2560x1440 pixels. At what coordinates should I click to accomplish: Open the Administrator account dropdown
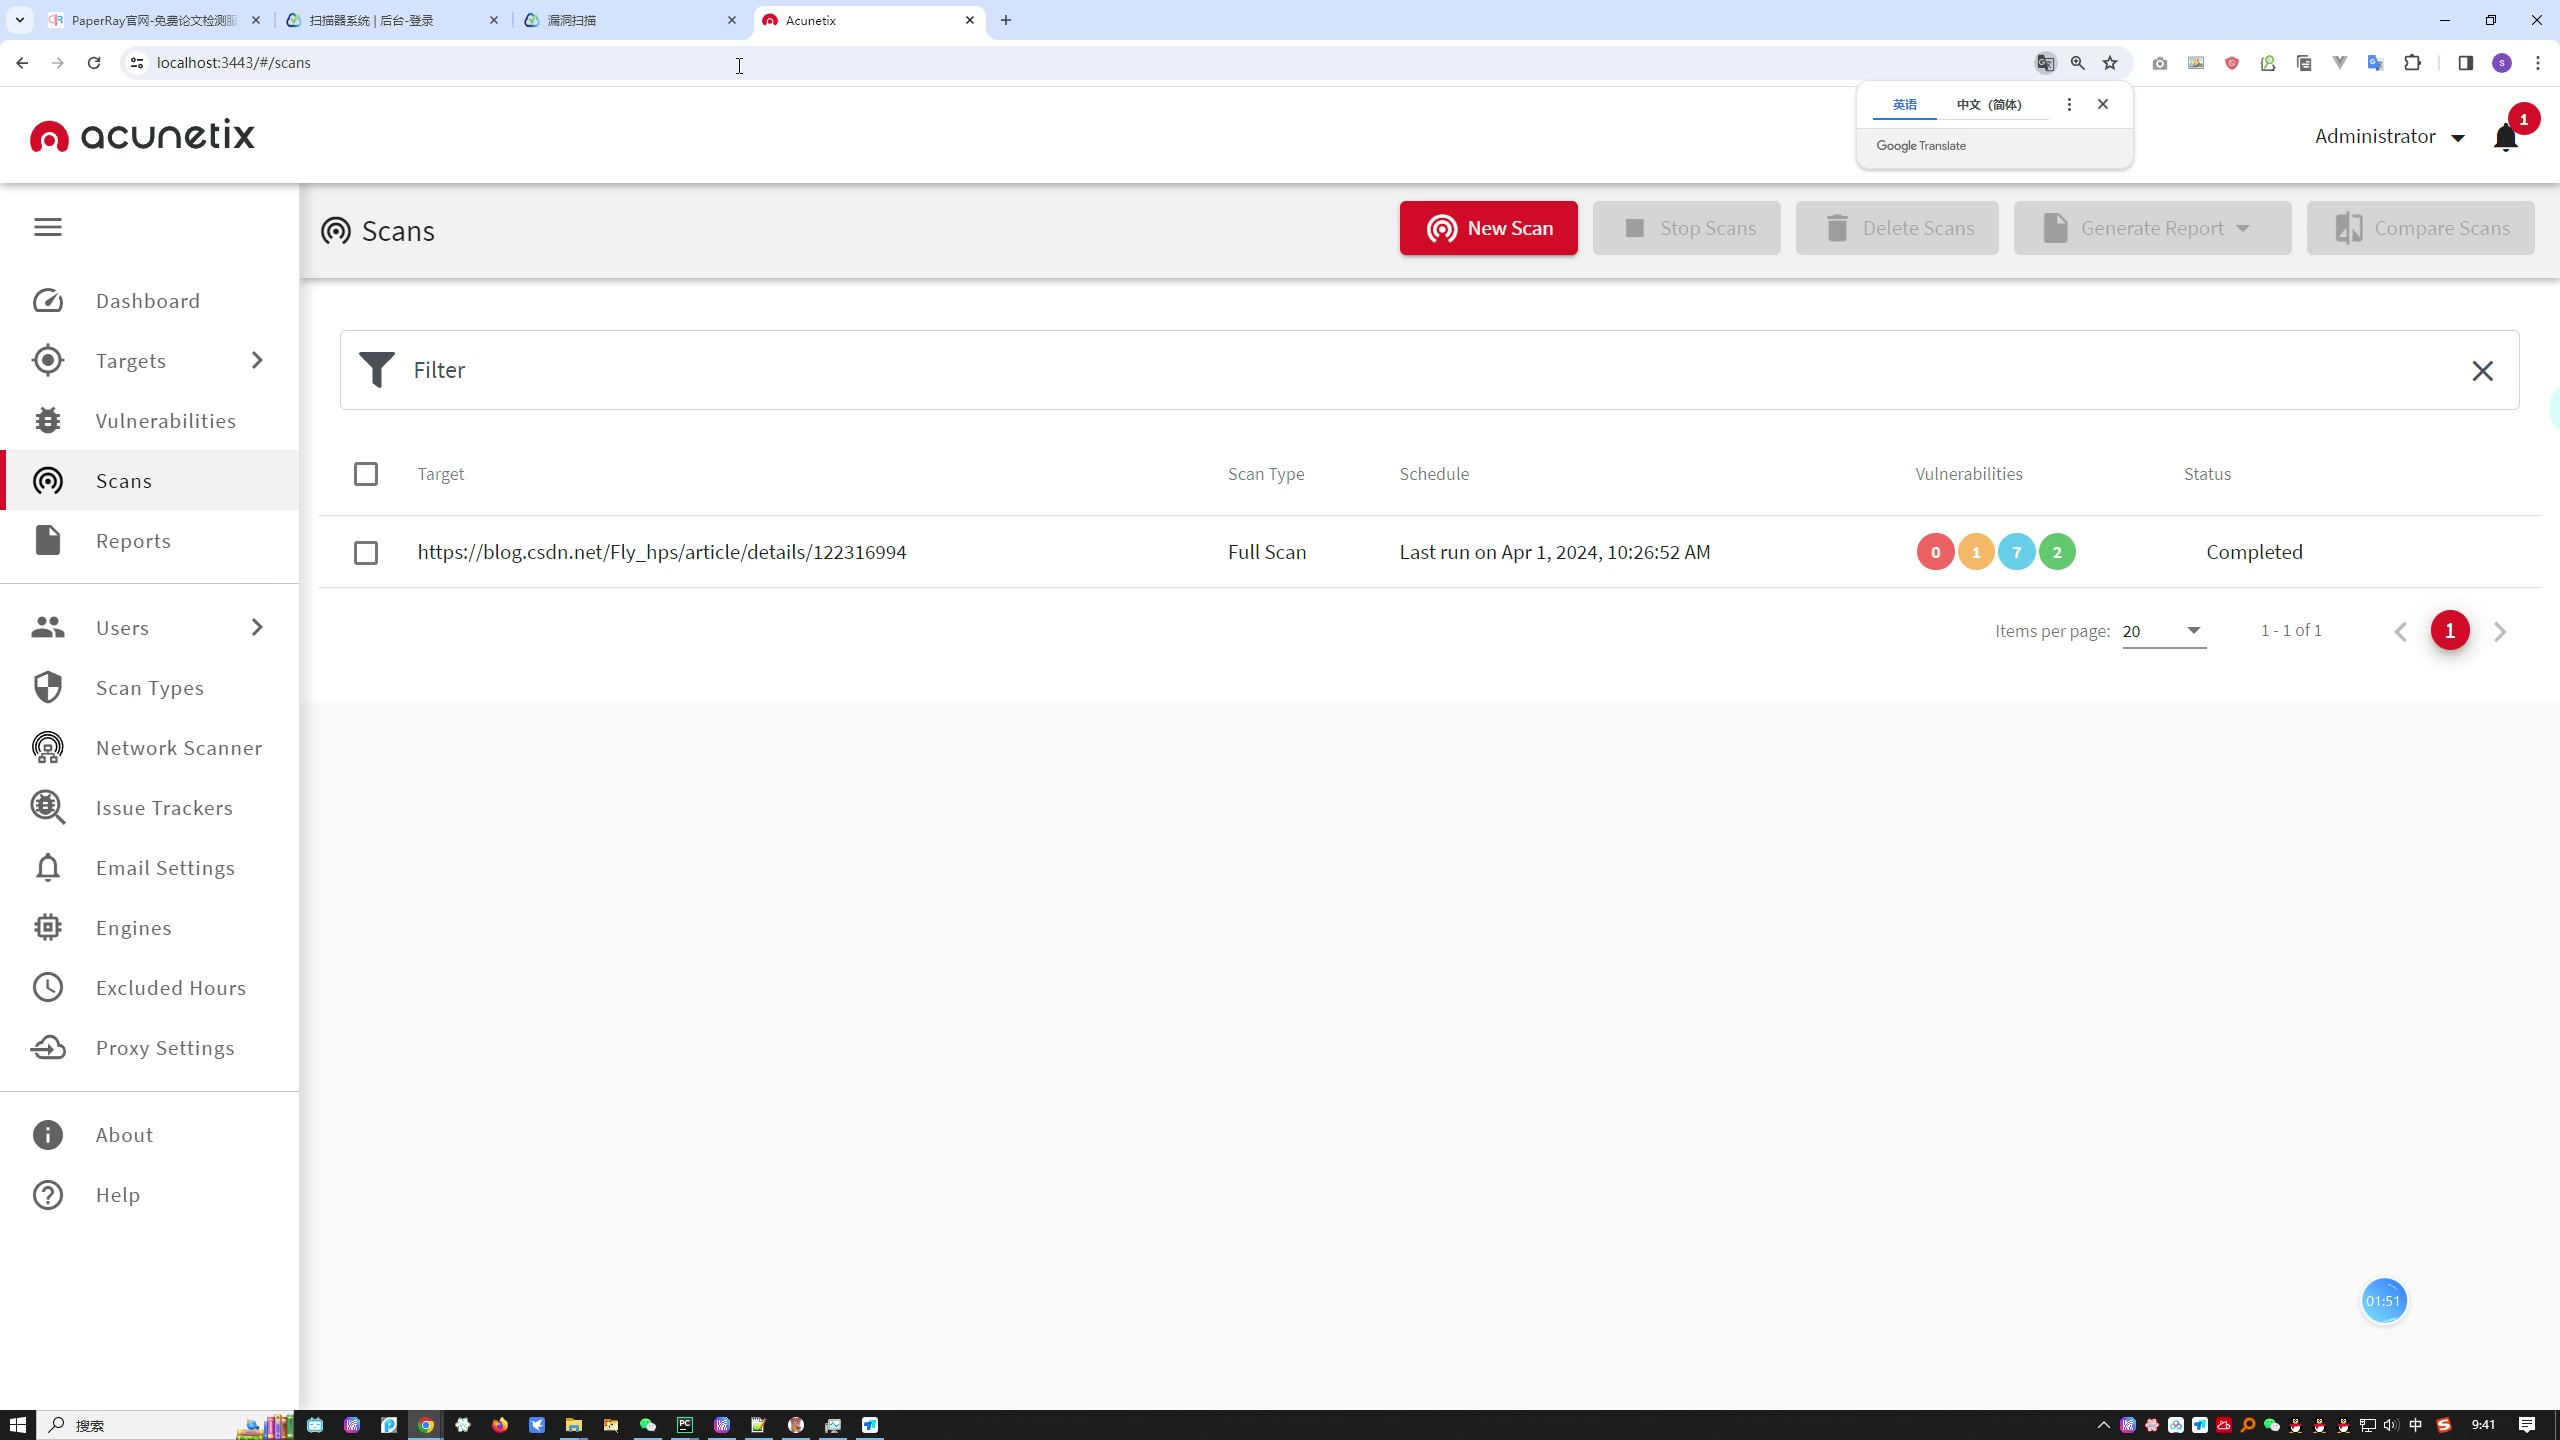coord(2390,136)
